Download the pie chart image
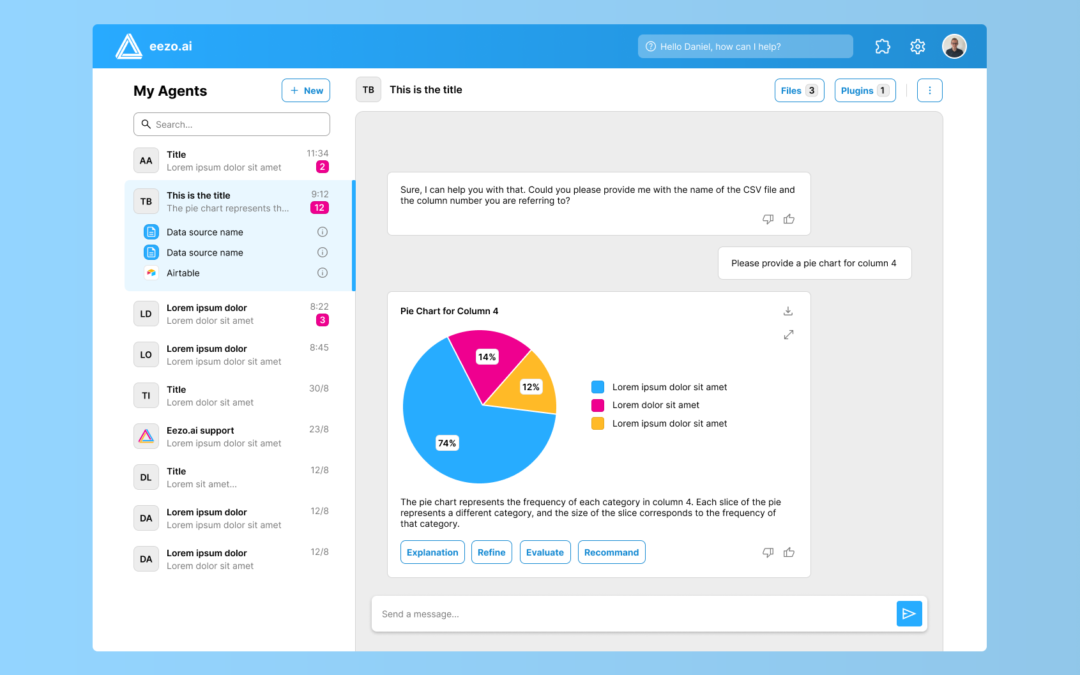The image size is (1080, 675). [788, 311]
